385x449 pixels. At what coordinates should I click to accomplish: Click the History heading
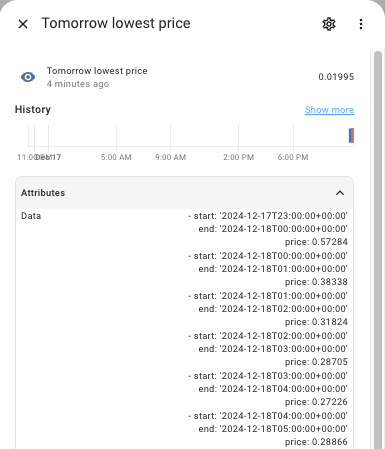pyautogui.click(x=33, y=109)
